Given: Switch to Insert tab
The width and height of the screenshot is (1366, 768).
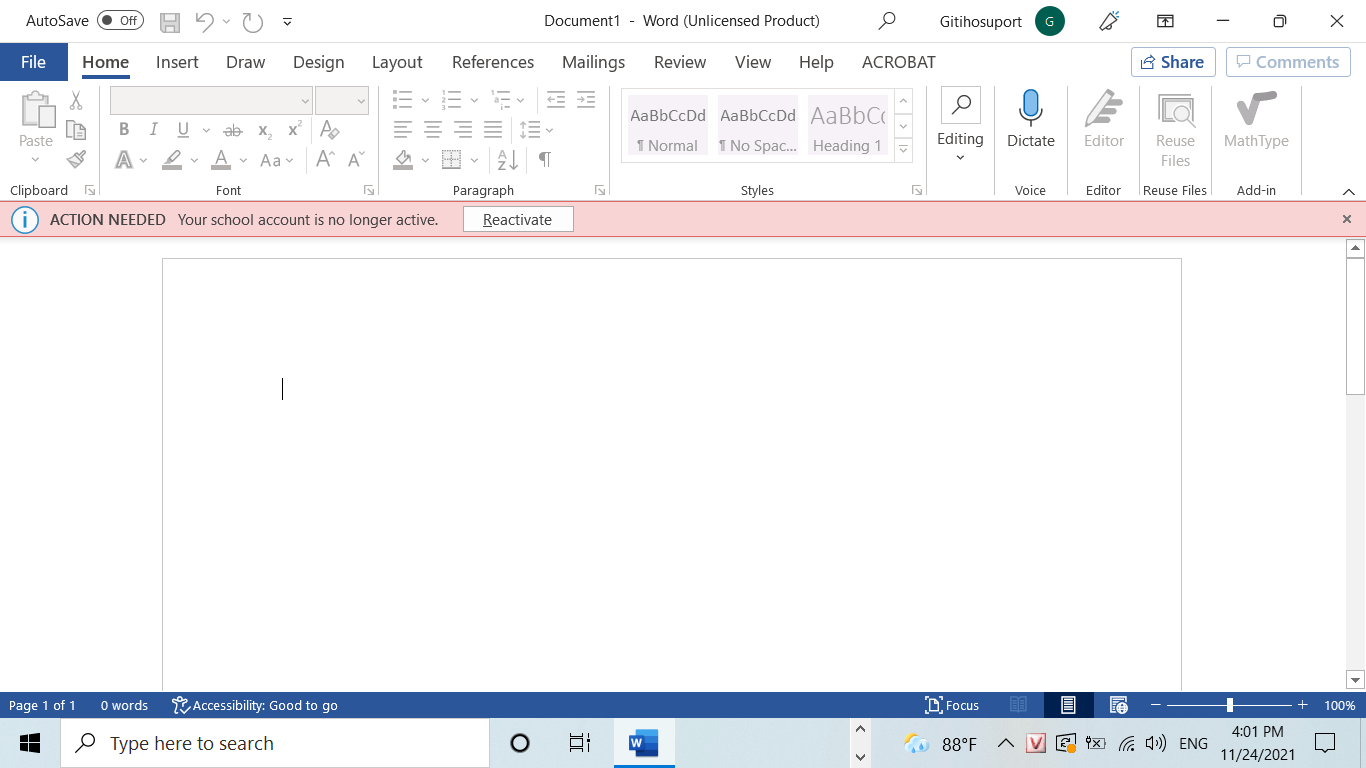Looking at the screenshot, I should pyautogui.click(x=177, y=62).
